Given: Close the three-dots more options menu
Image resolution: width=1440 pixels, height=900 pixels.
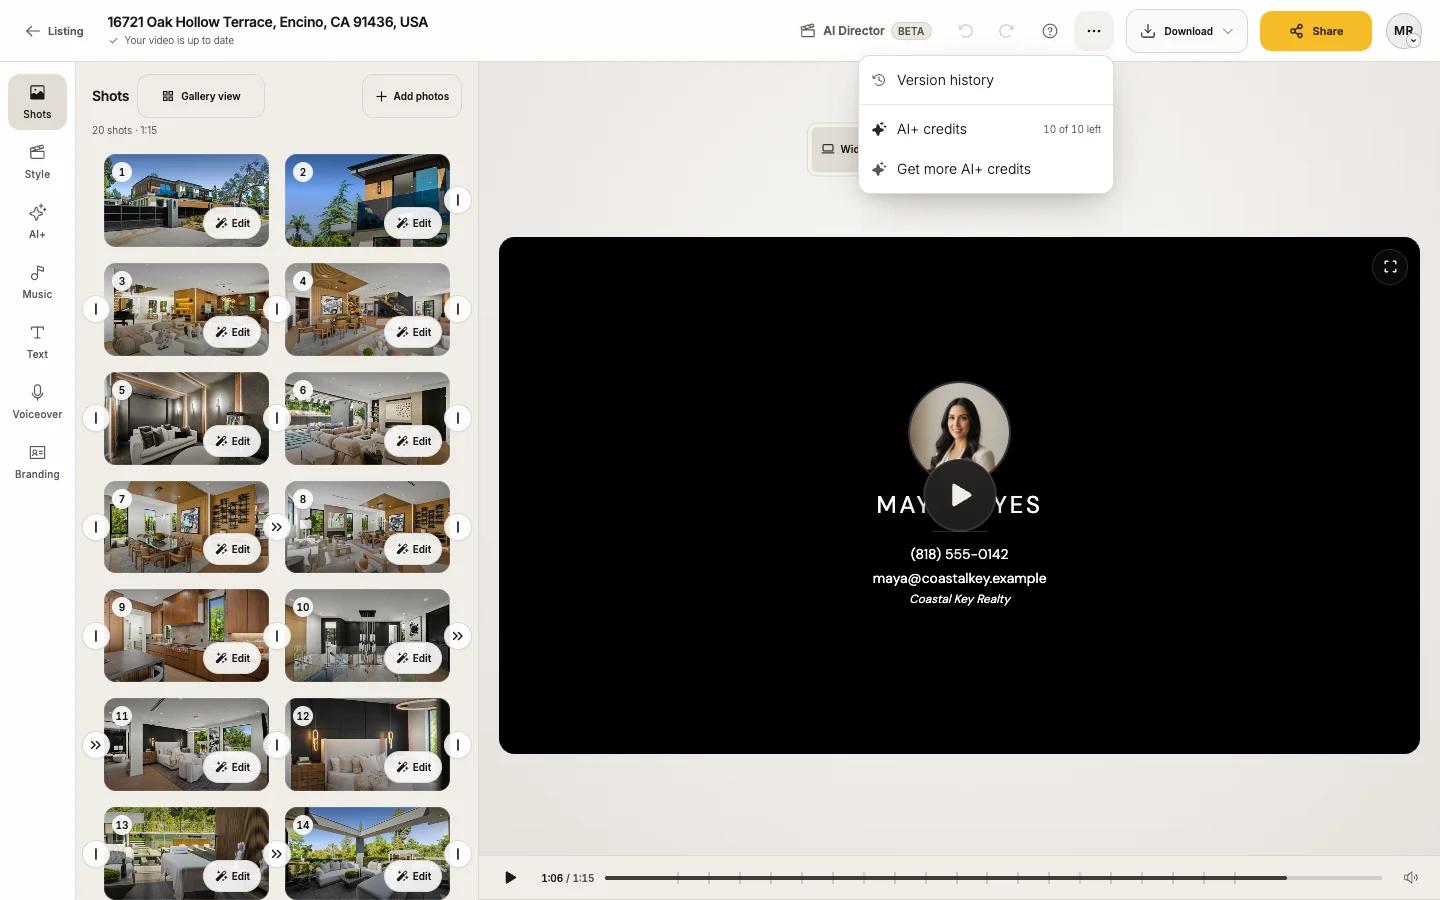Looking at the screenshot, I should [x=1094, y=31].
